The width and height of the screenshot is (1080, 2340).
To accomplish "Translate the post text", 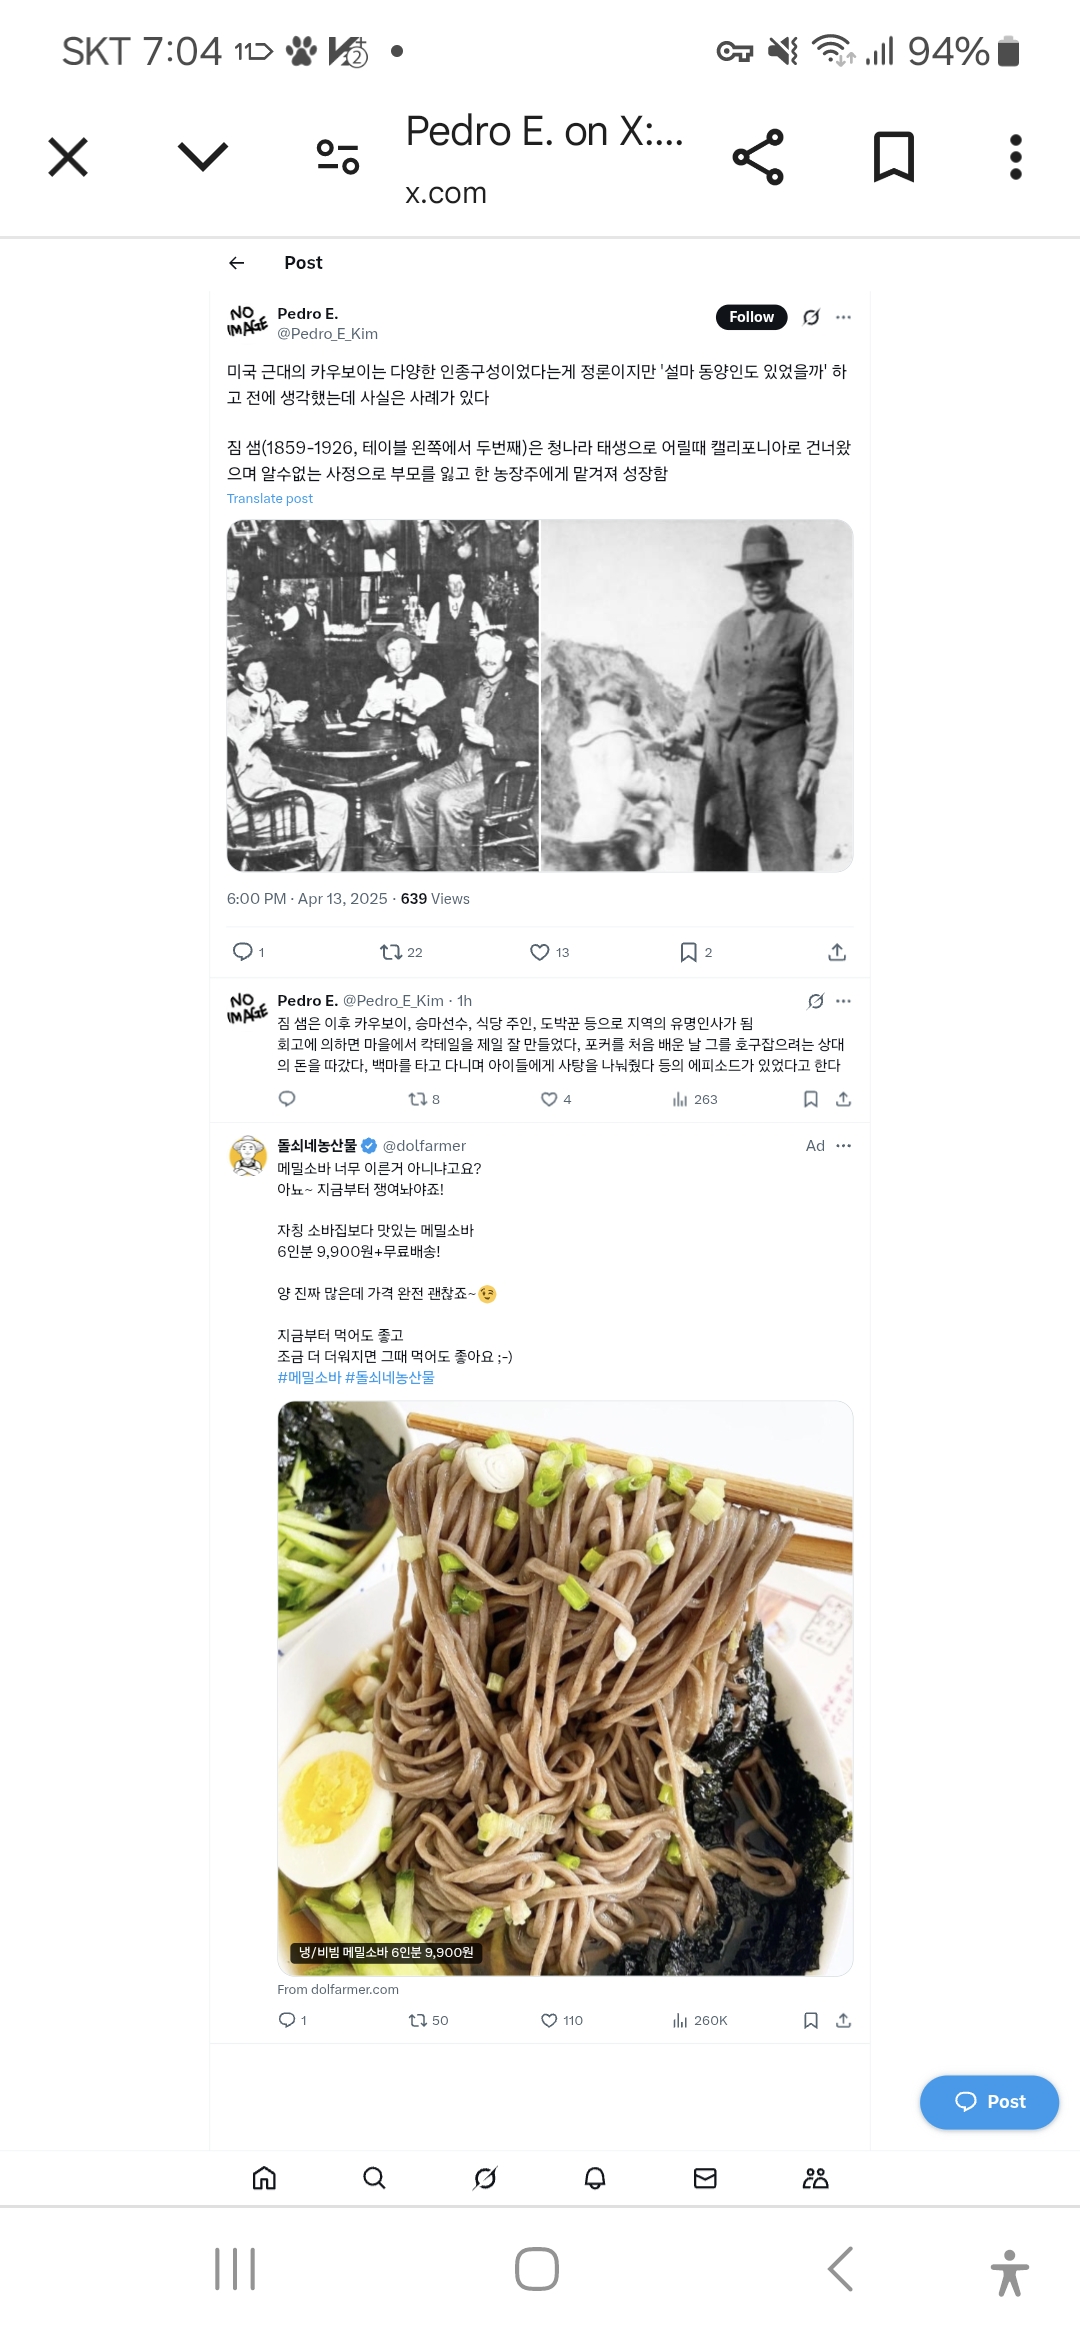I will pyautogui.click(x=270, y=499).
